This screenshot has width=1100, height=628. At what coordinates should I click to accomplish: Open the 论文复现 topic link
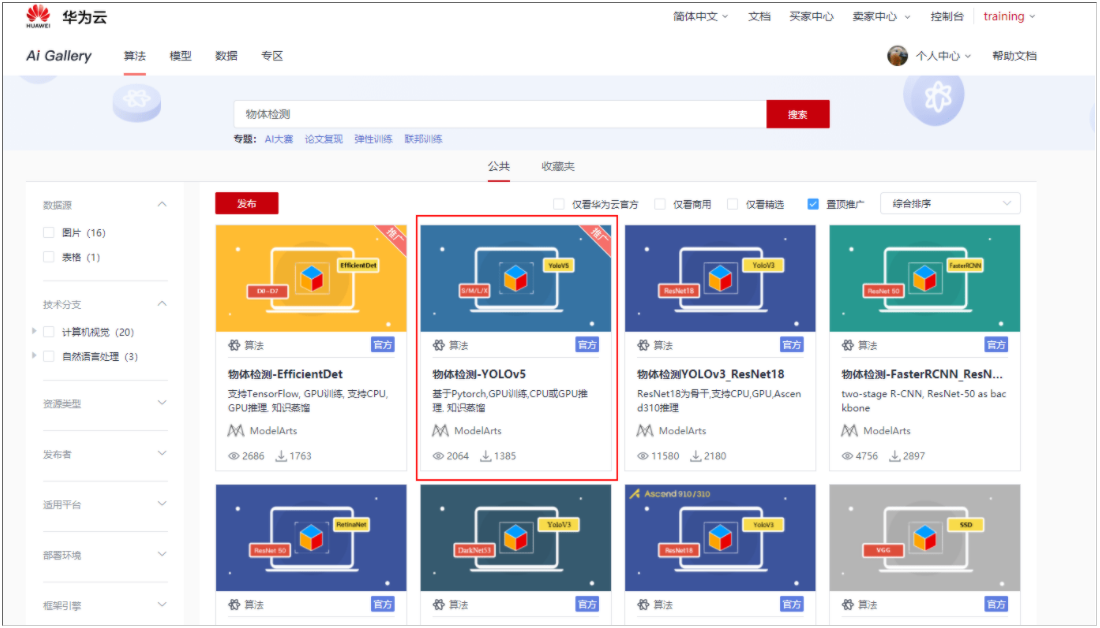323,140
